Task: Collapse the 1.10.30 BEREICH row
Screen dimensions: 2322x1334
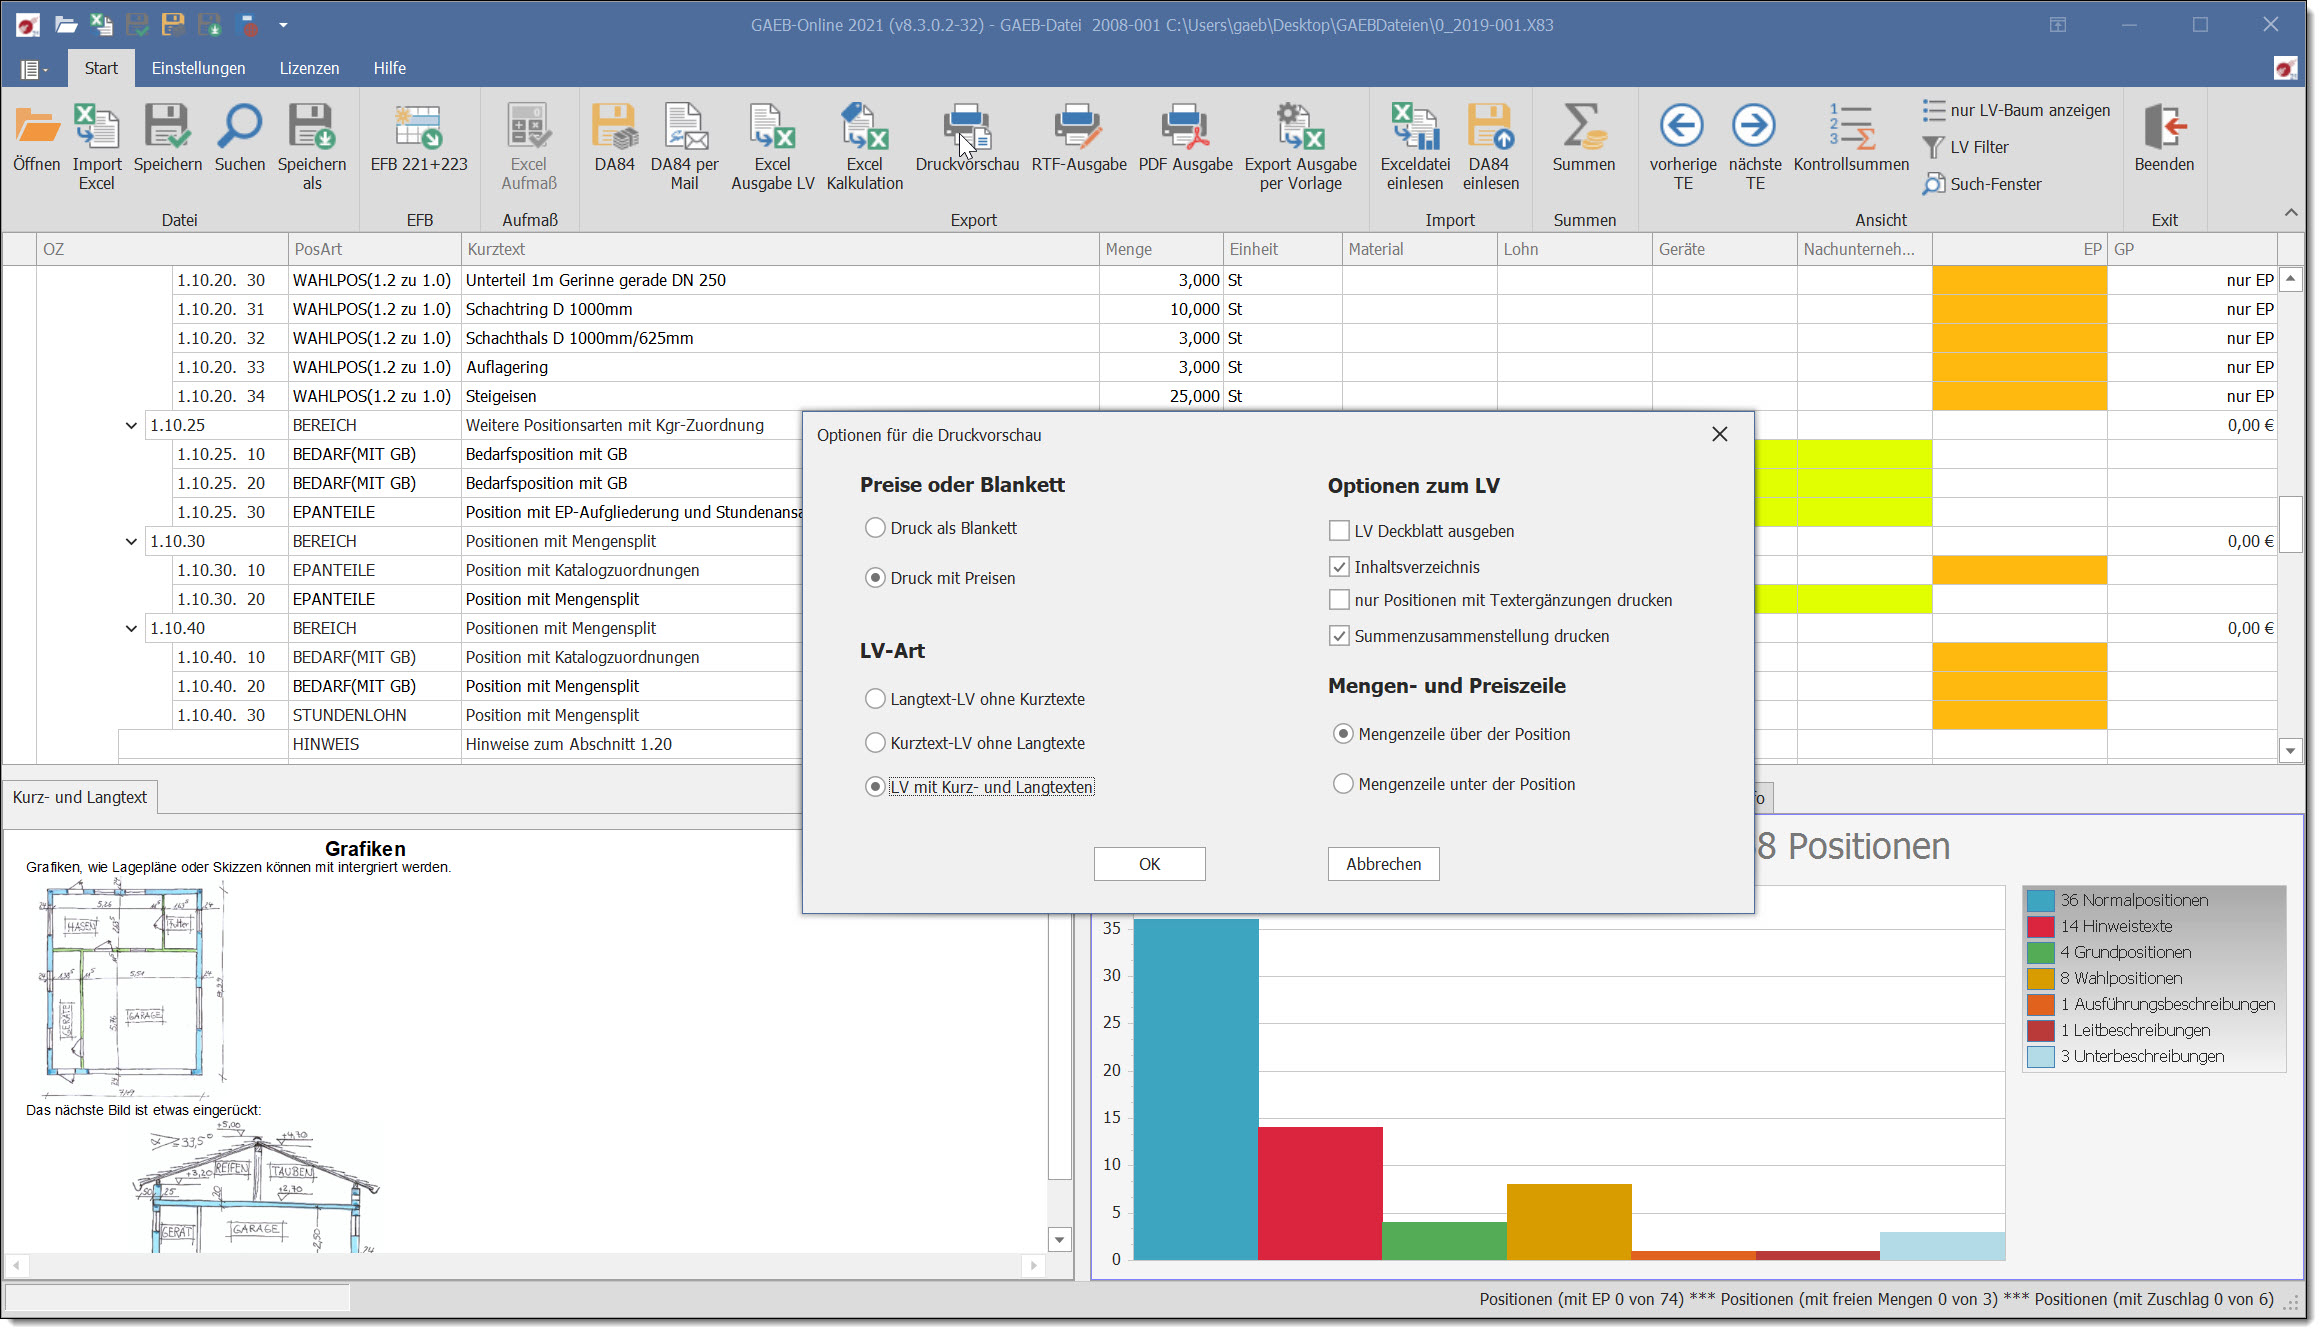Action: [x=131, y=541]
